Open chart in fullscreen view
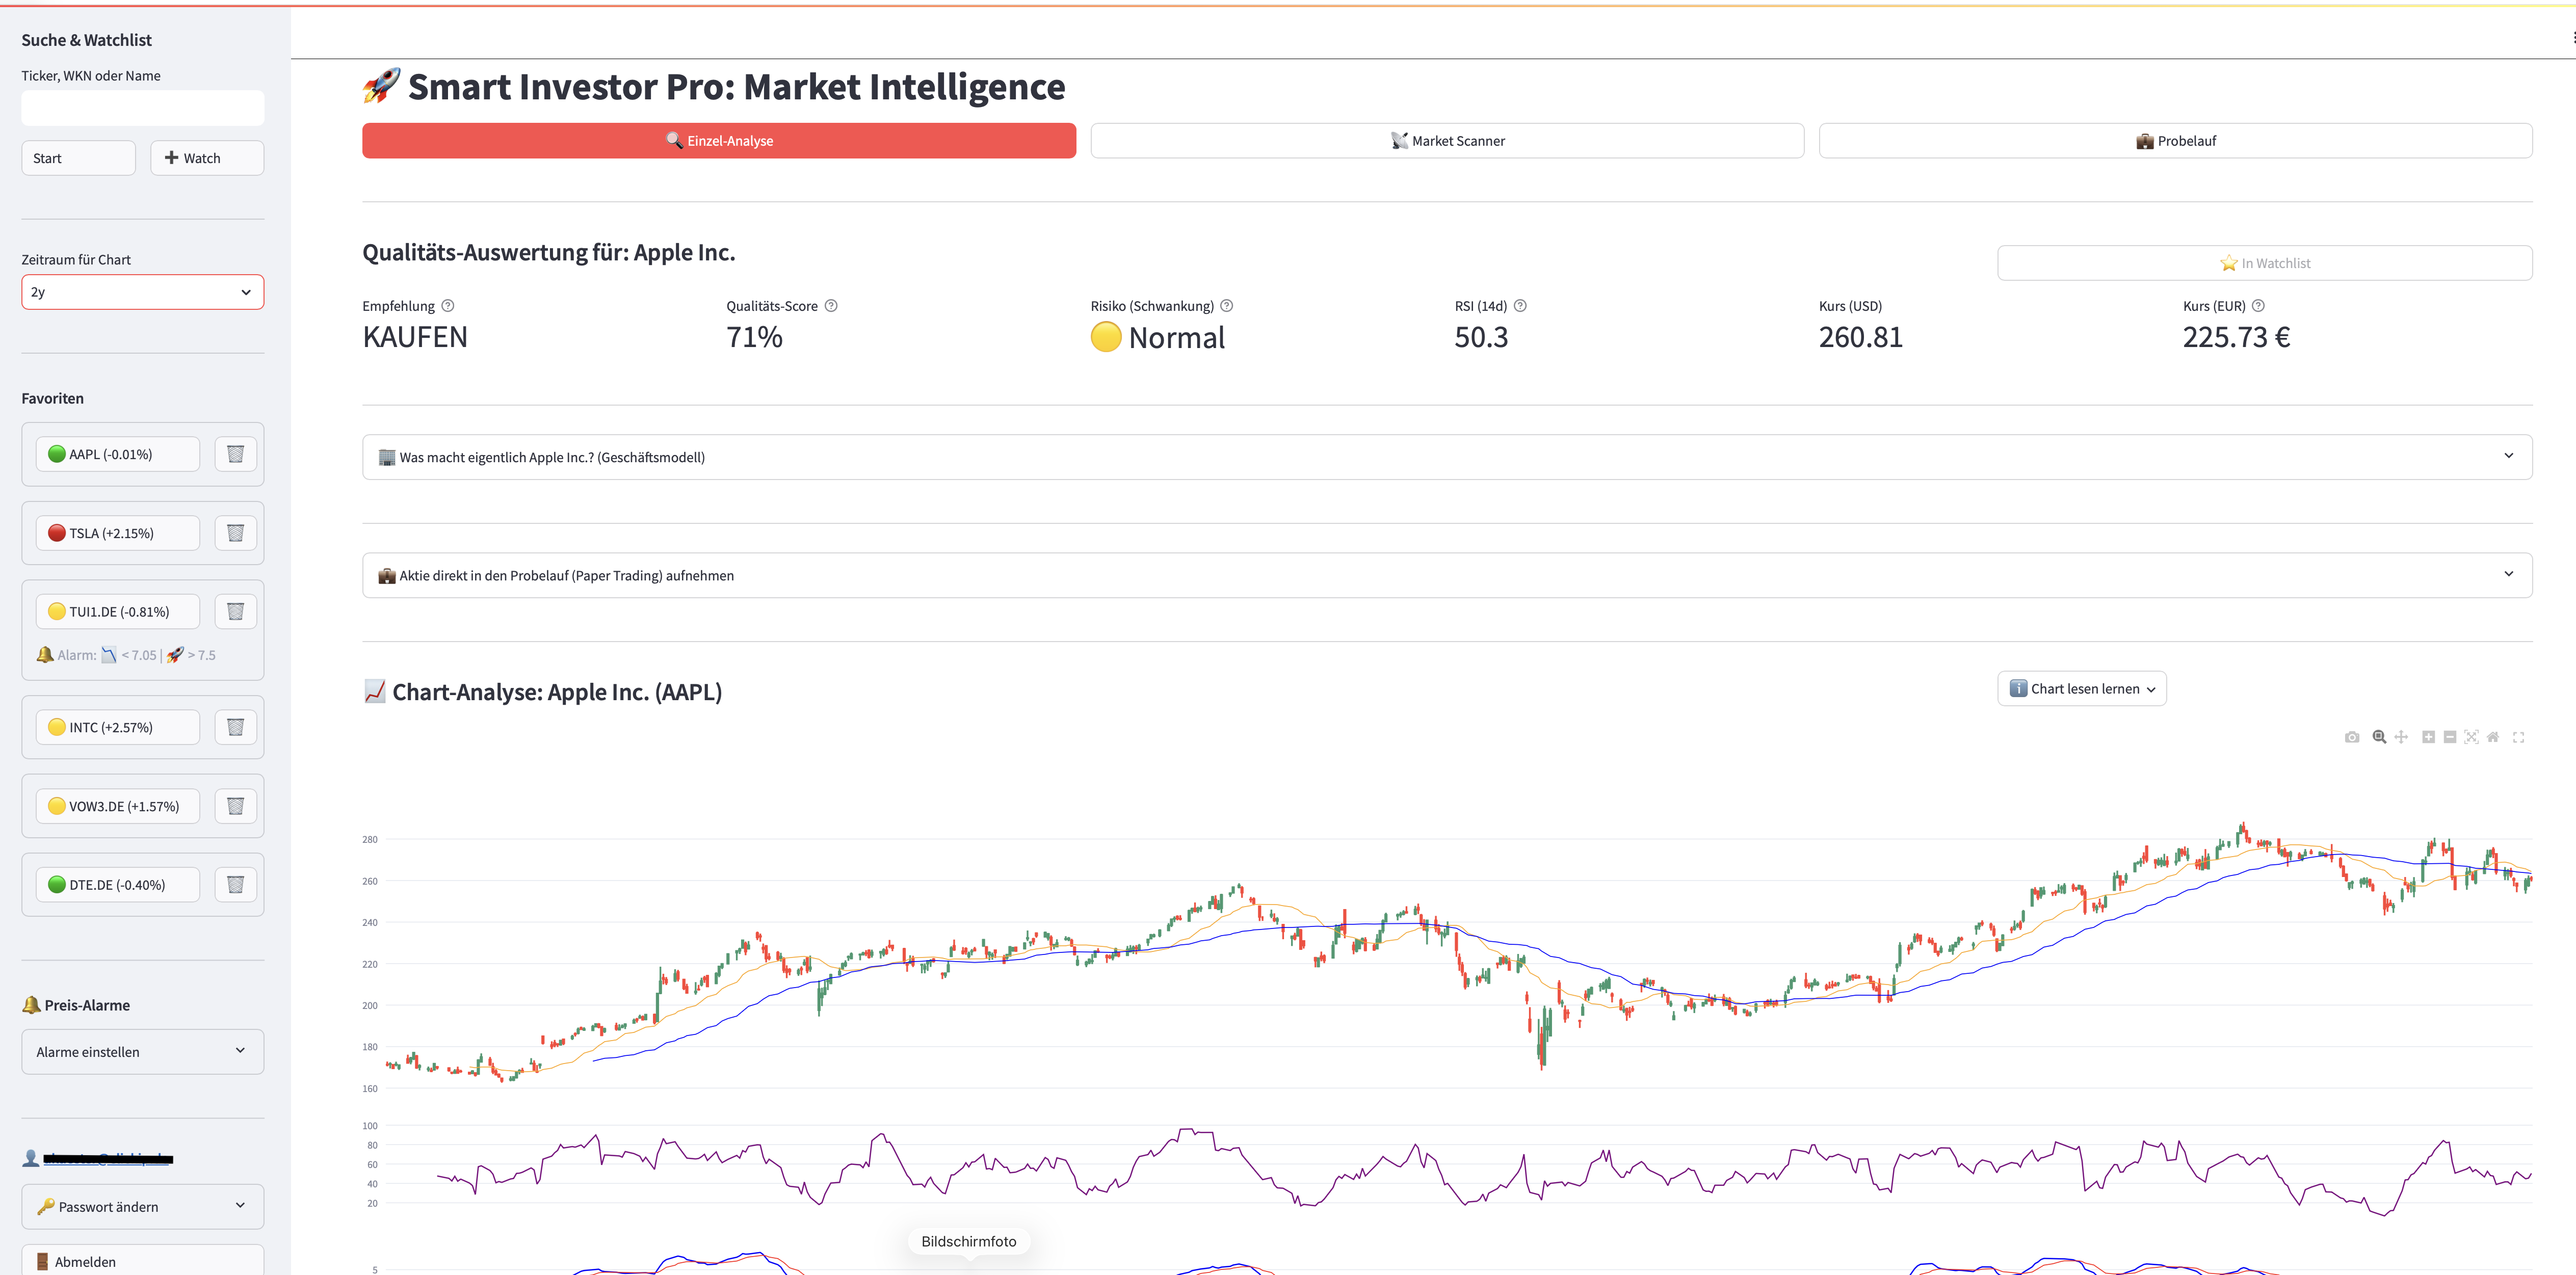Screen dimensions: 2576x1275 click(x=2519, y=737)
